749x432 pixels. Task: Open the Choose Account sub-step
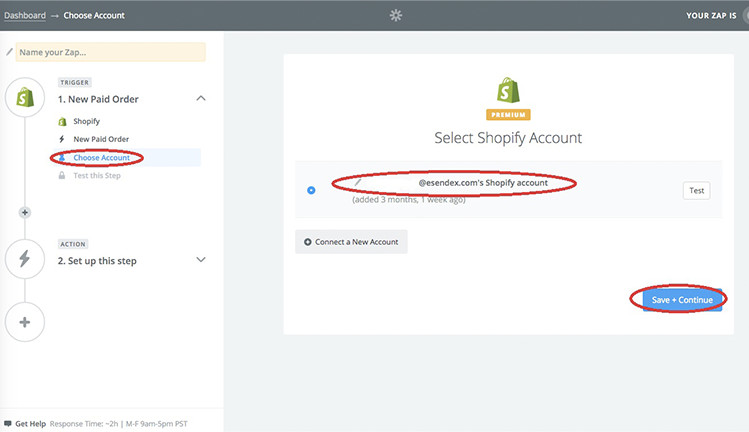coord(101,158)
